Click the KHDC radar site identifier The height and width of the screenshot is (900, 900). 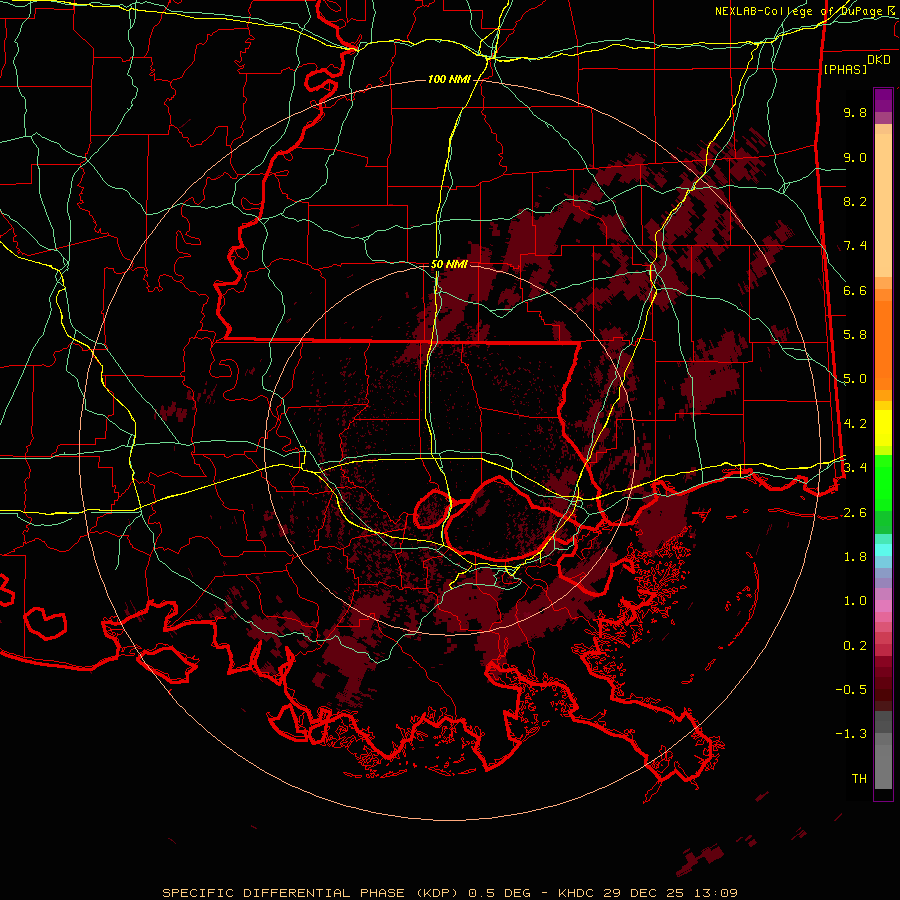pyautogui.click(x=577, y=893)
